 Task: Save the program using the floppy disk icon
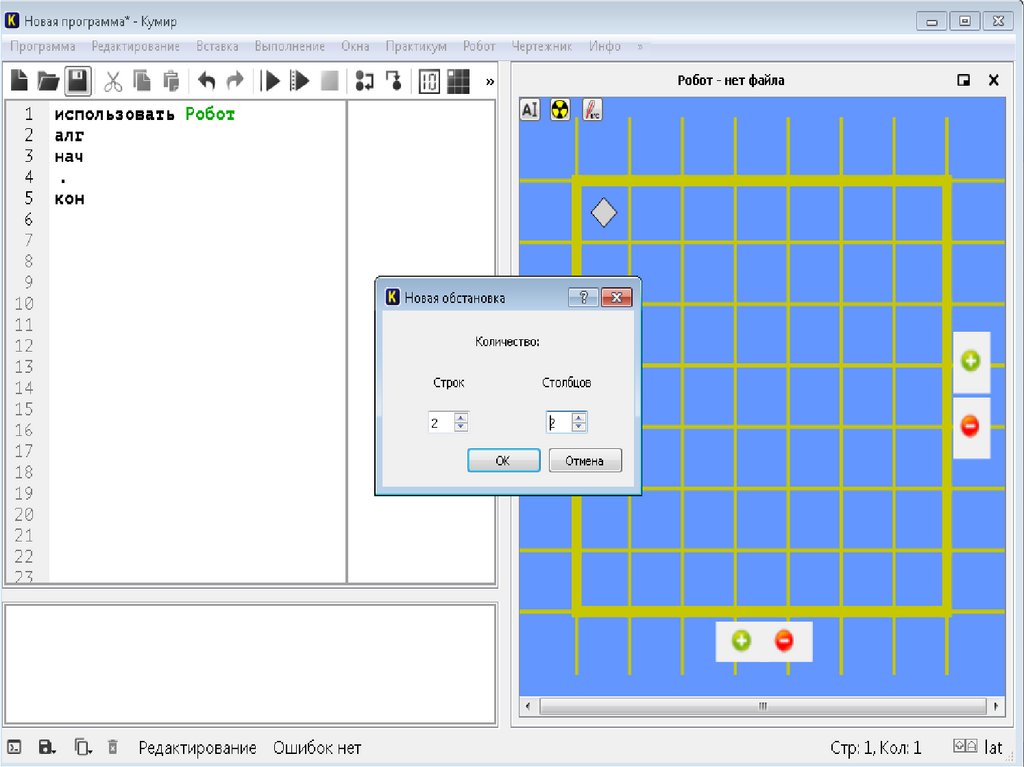78,81
